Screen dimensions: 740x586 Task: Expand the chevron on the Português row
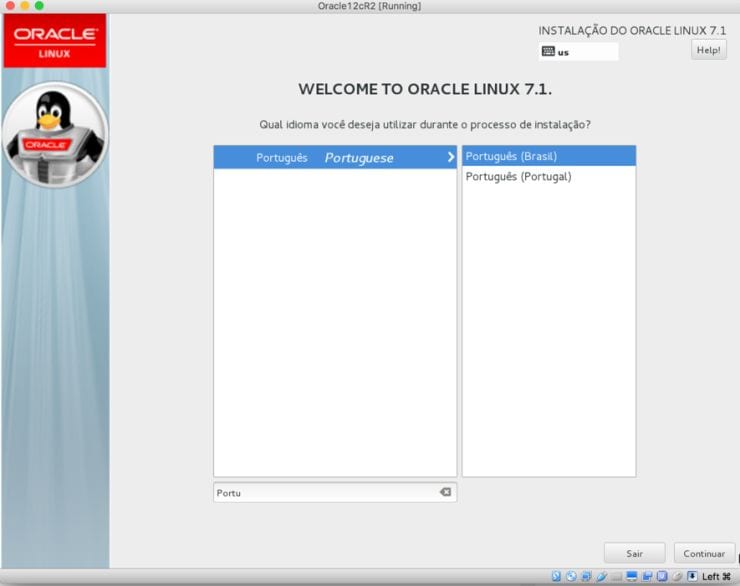(451, 157)
